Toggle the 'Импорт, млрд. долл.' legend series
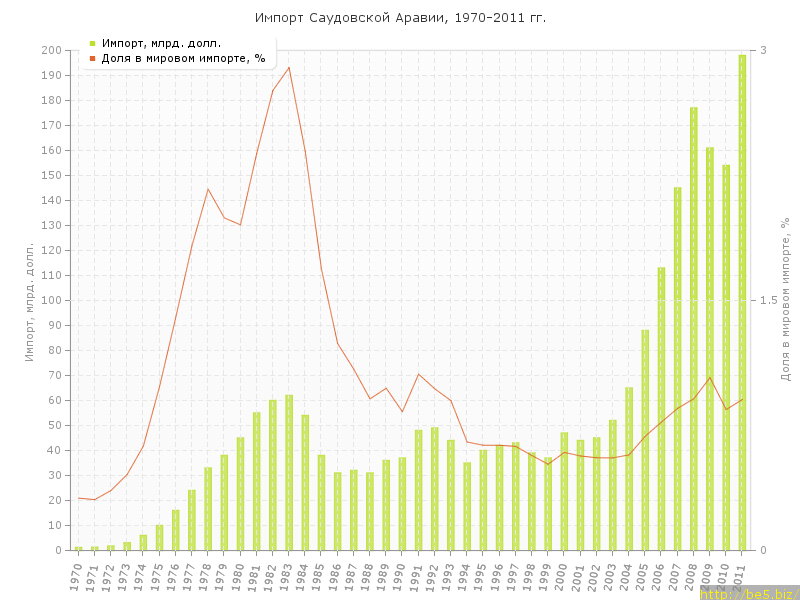 pyautogui.click(x=161, y=43)
